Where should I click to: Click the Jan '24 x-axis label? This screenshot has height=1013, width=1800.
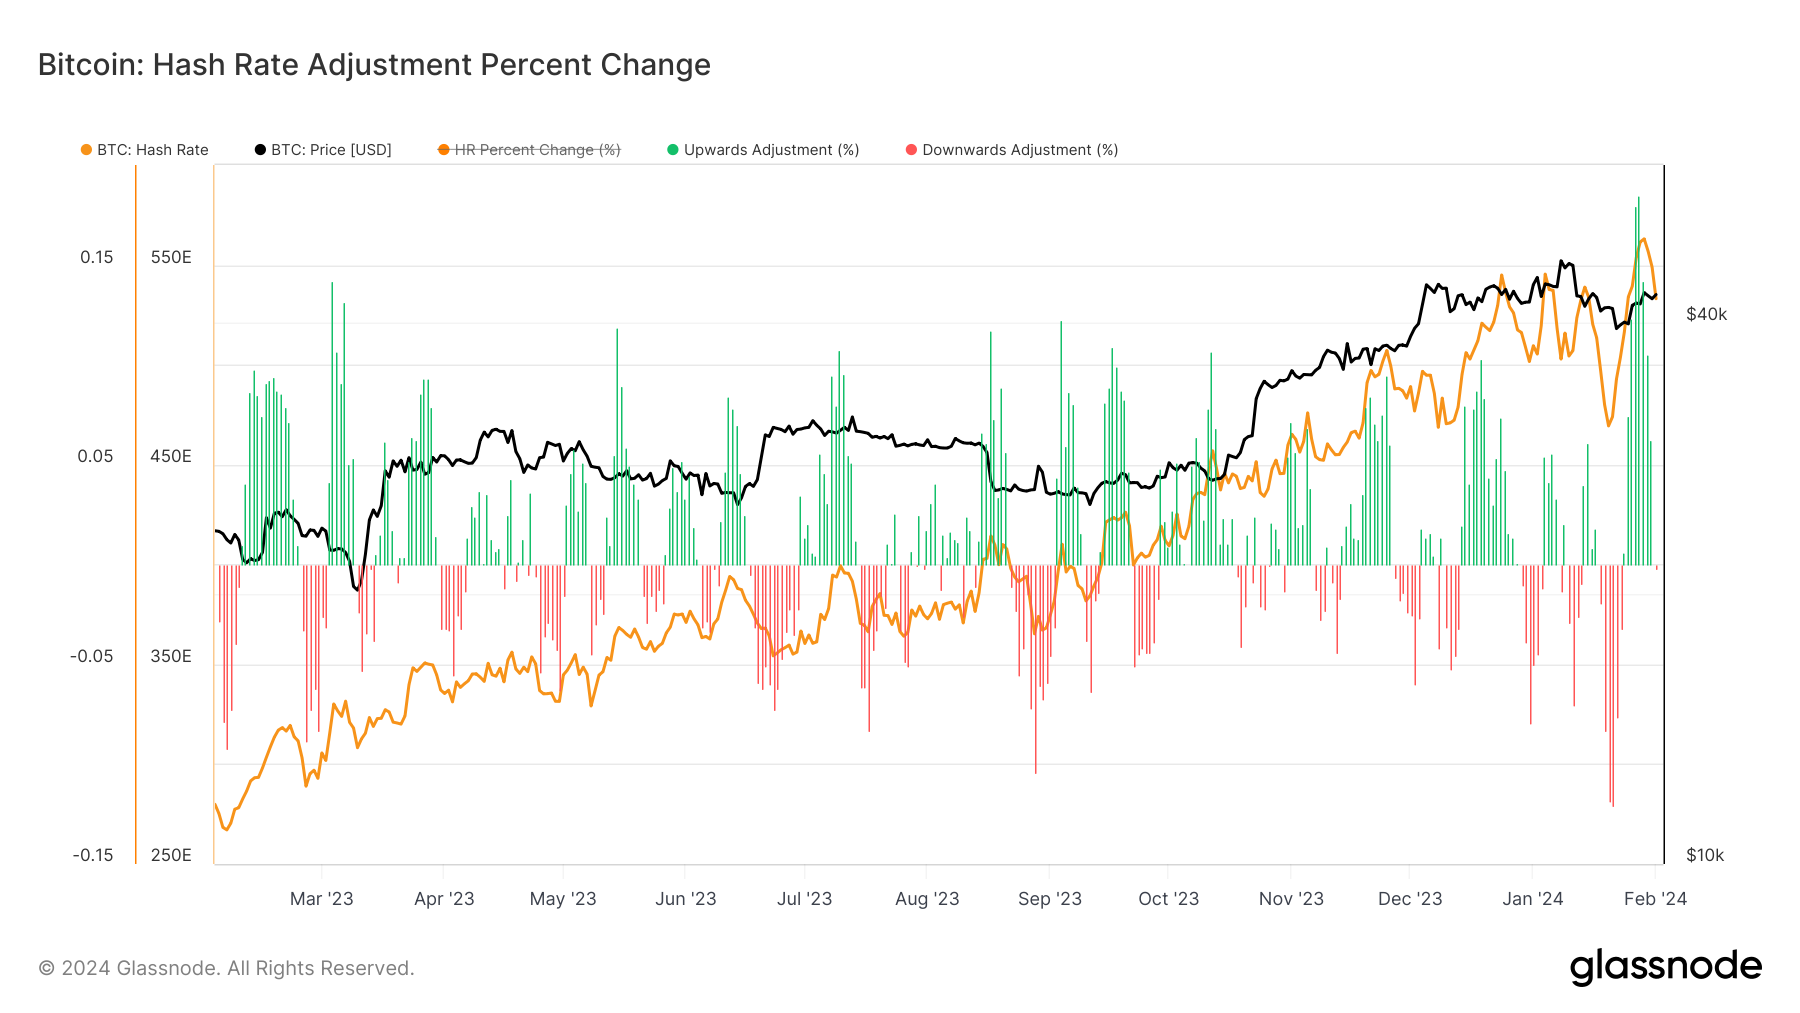1532,899
